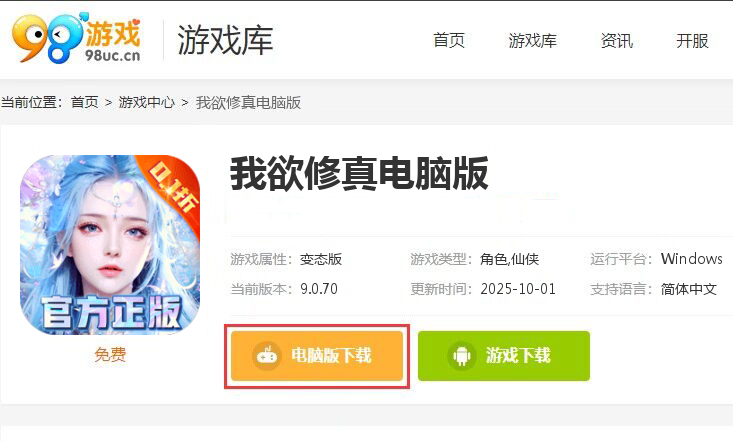Download the PC version via 电脑版下载
Viewport: 733px width, 441px height.
coord(317,356)
